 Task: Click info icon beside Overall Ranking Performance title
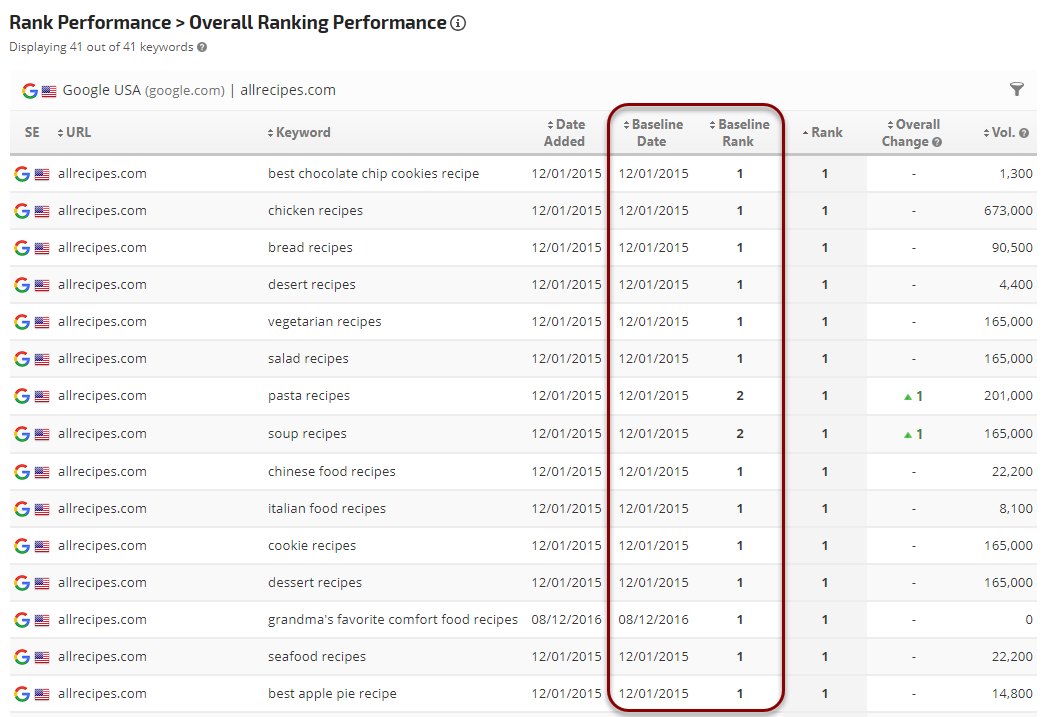[x=458, y=23]
